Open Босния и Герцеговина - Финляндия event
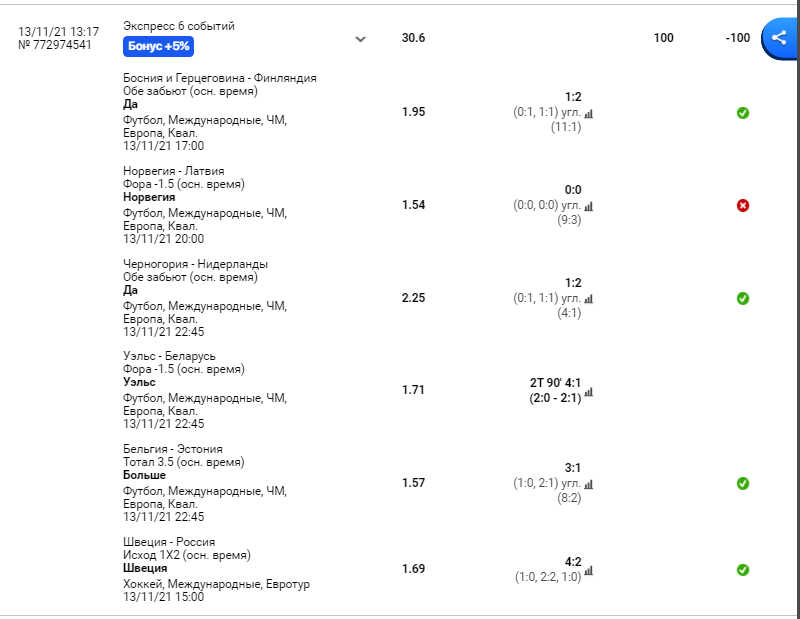This screenshot has height=619, width=800. (219, 78)
